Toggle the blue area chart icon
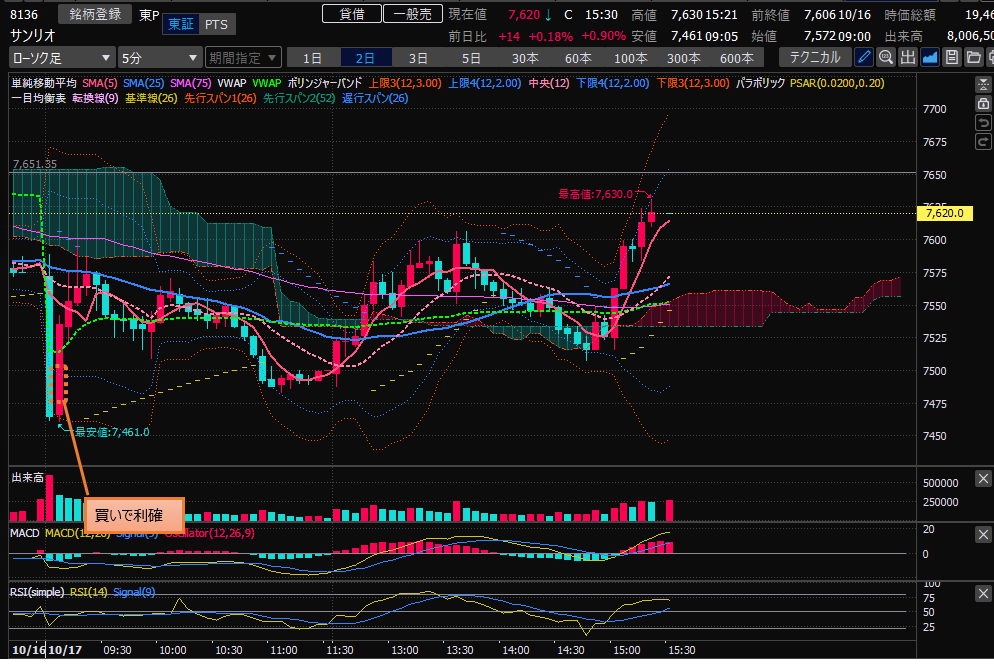Screen dimensions: 994x664 pos(930,57)
